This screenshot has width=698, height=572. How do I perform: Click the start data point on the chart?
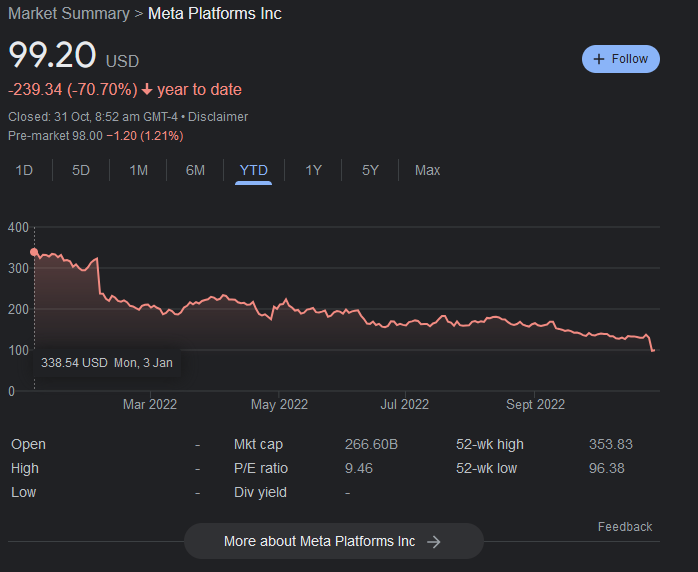coord(34,252)
